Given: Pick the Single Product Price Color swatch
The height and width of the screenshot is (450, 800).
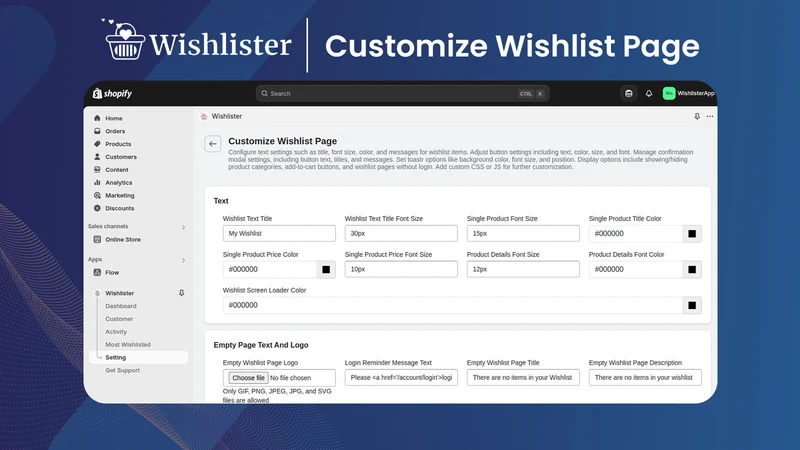Looking at the screenshot, I should 326,269.
